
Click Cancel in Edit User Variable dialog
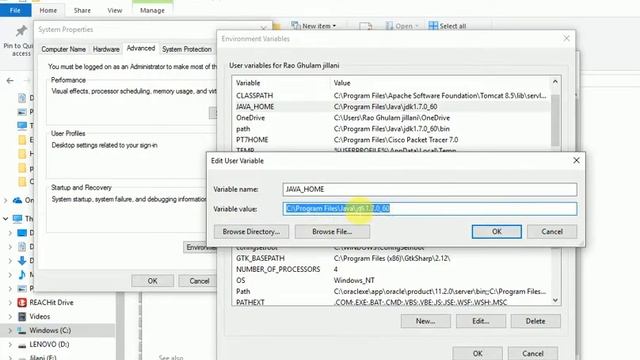552,231
